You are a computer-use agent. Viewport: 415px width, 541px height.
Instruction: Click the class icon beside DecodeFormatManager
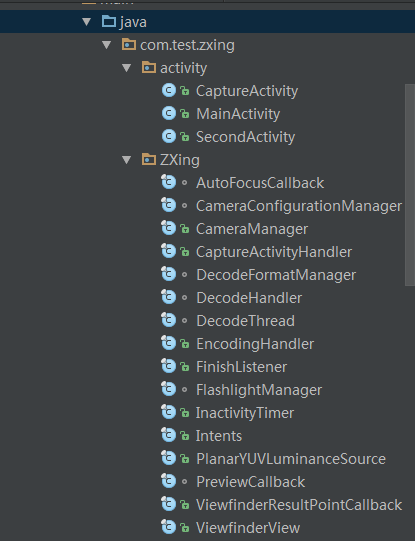point(169,274)
